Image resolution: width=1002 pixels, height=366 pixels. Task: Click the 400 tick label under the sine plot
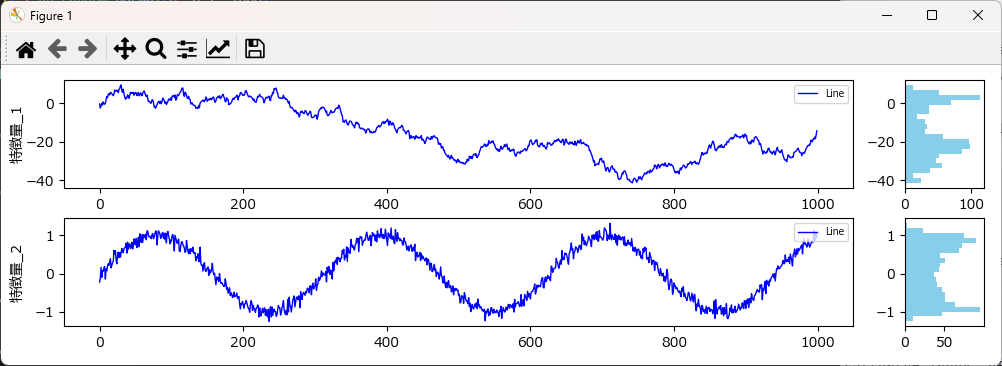[x=387, y=343]
